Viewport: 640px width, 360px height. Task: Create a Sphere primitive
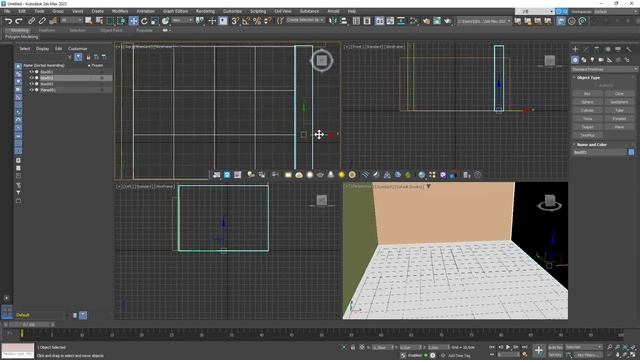tap(587, 102)
